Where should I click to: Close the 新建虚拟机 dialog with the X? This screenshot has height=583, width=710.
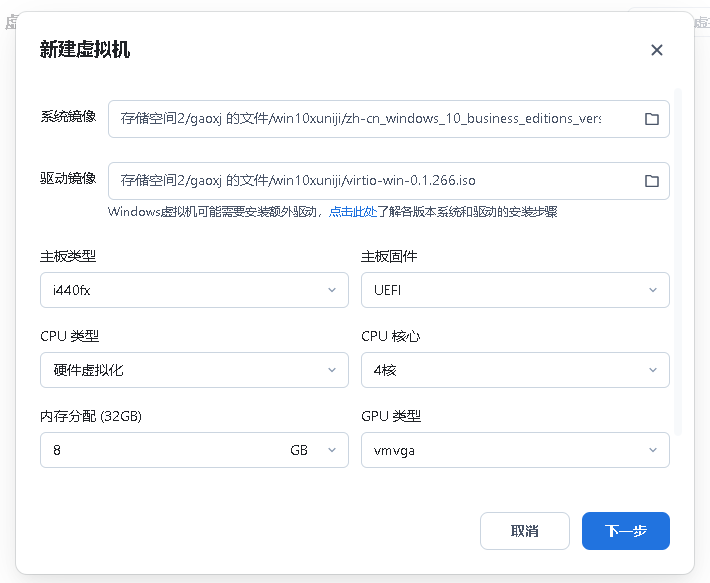656,50
